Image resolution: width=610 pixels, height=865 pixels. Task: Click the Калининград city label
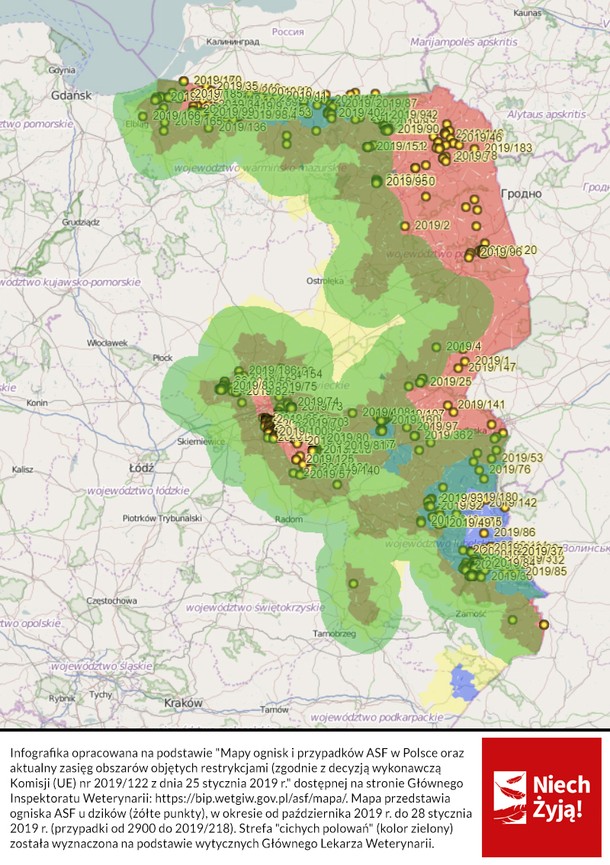[x=233, y=42]
